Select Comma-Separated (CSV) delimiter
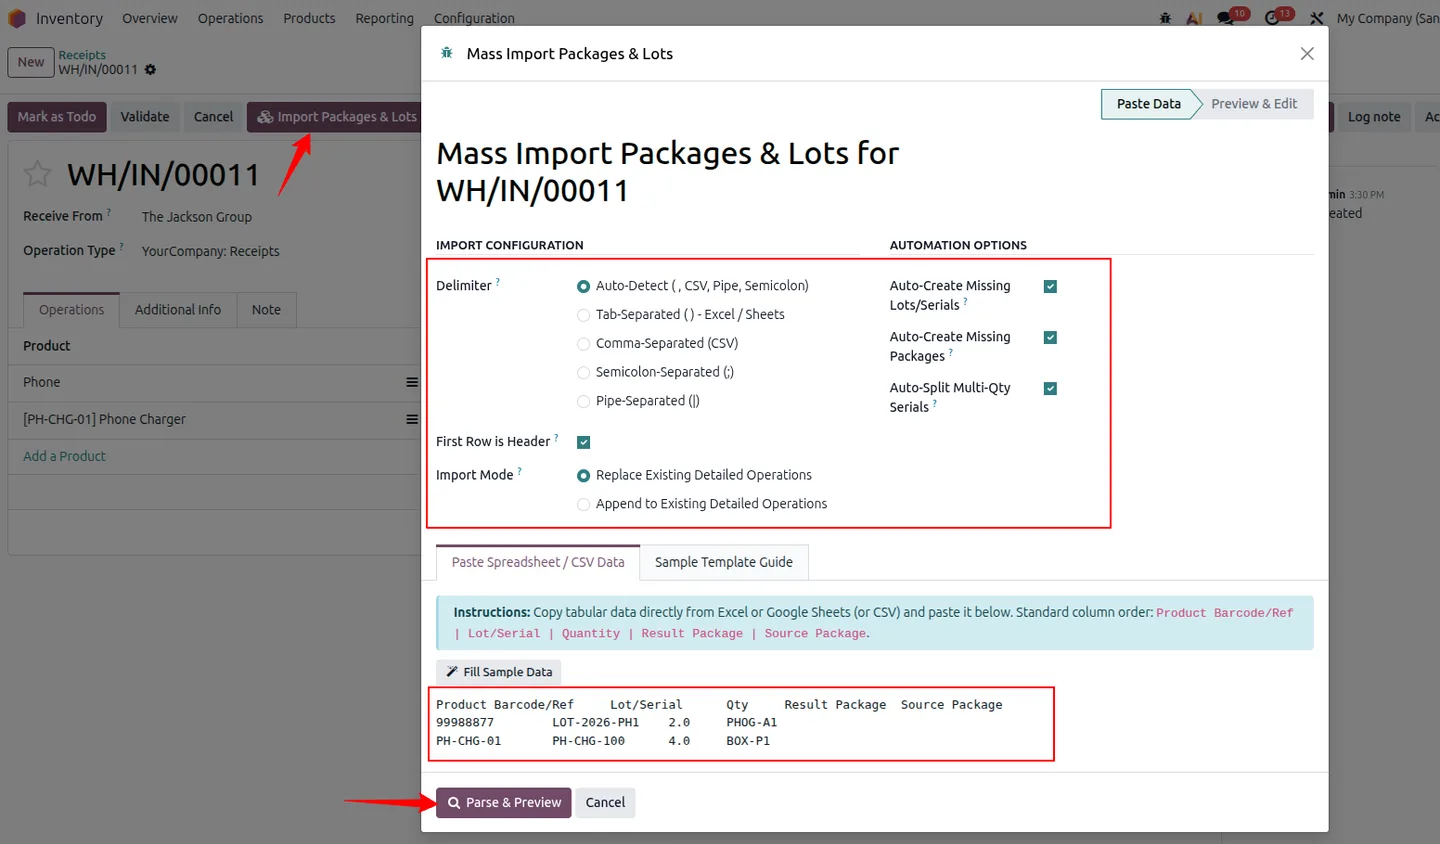The image size is (1440, 844). click(583, 344)
